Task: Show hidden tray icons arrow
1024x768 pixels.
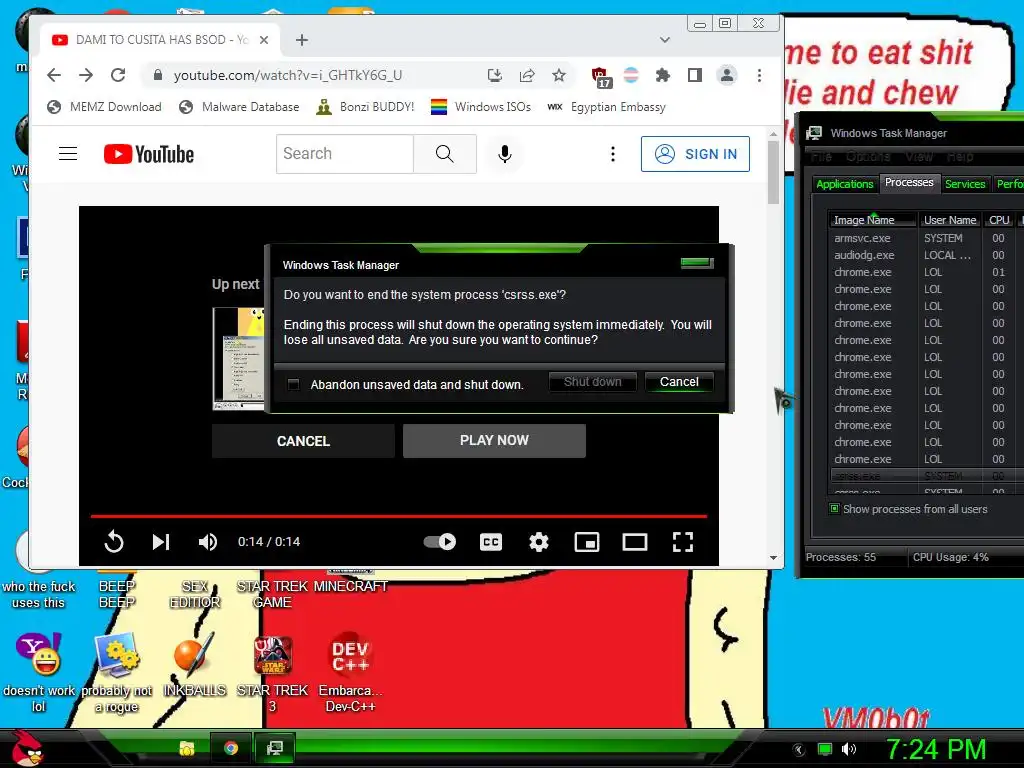Action: coord(799,749)
